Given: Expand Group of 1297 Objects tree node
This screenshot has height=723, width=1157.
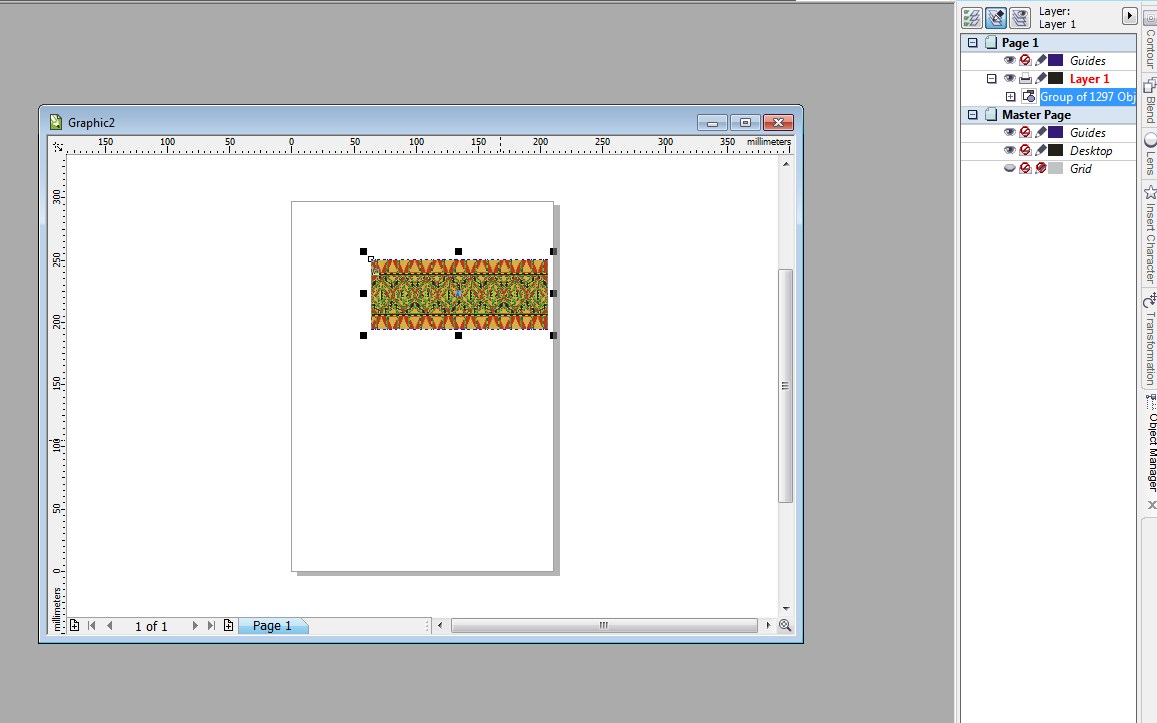Looking at the screenshot, I should [1011, 97].
